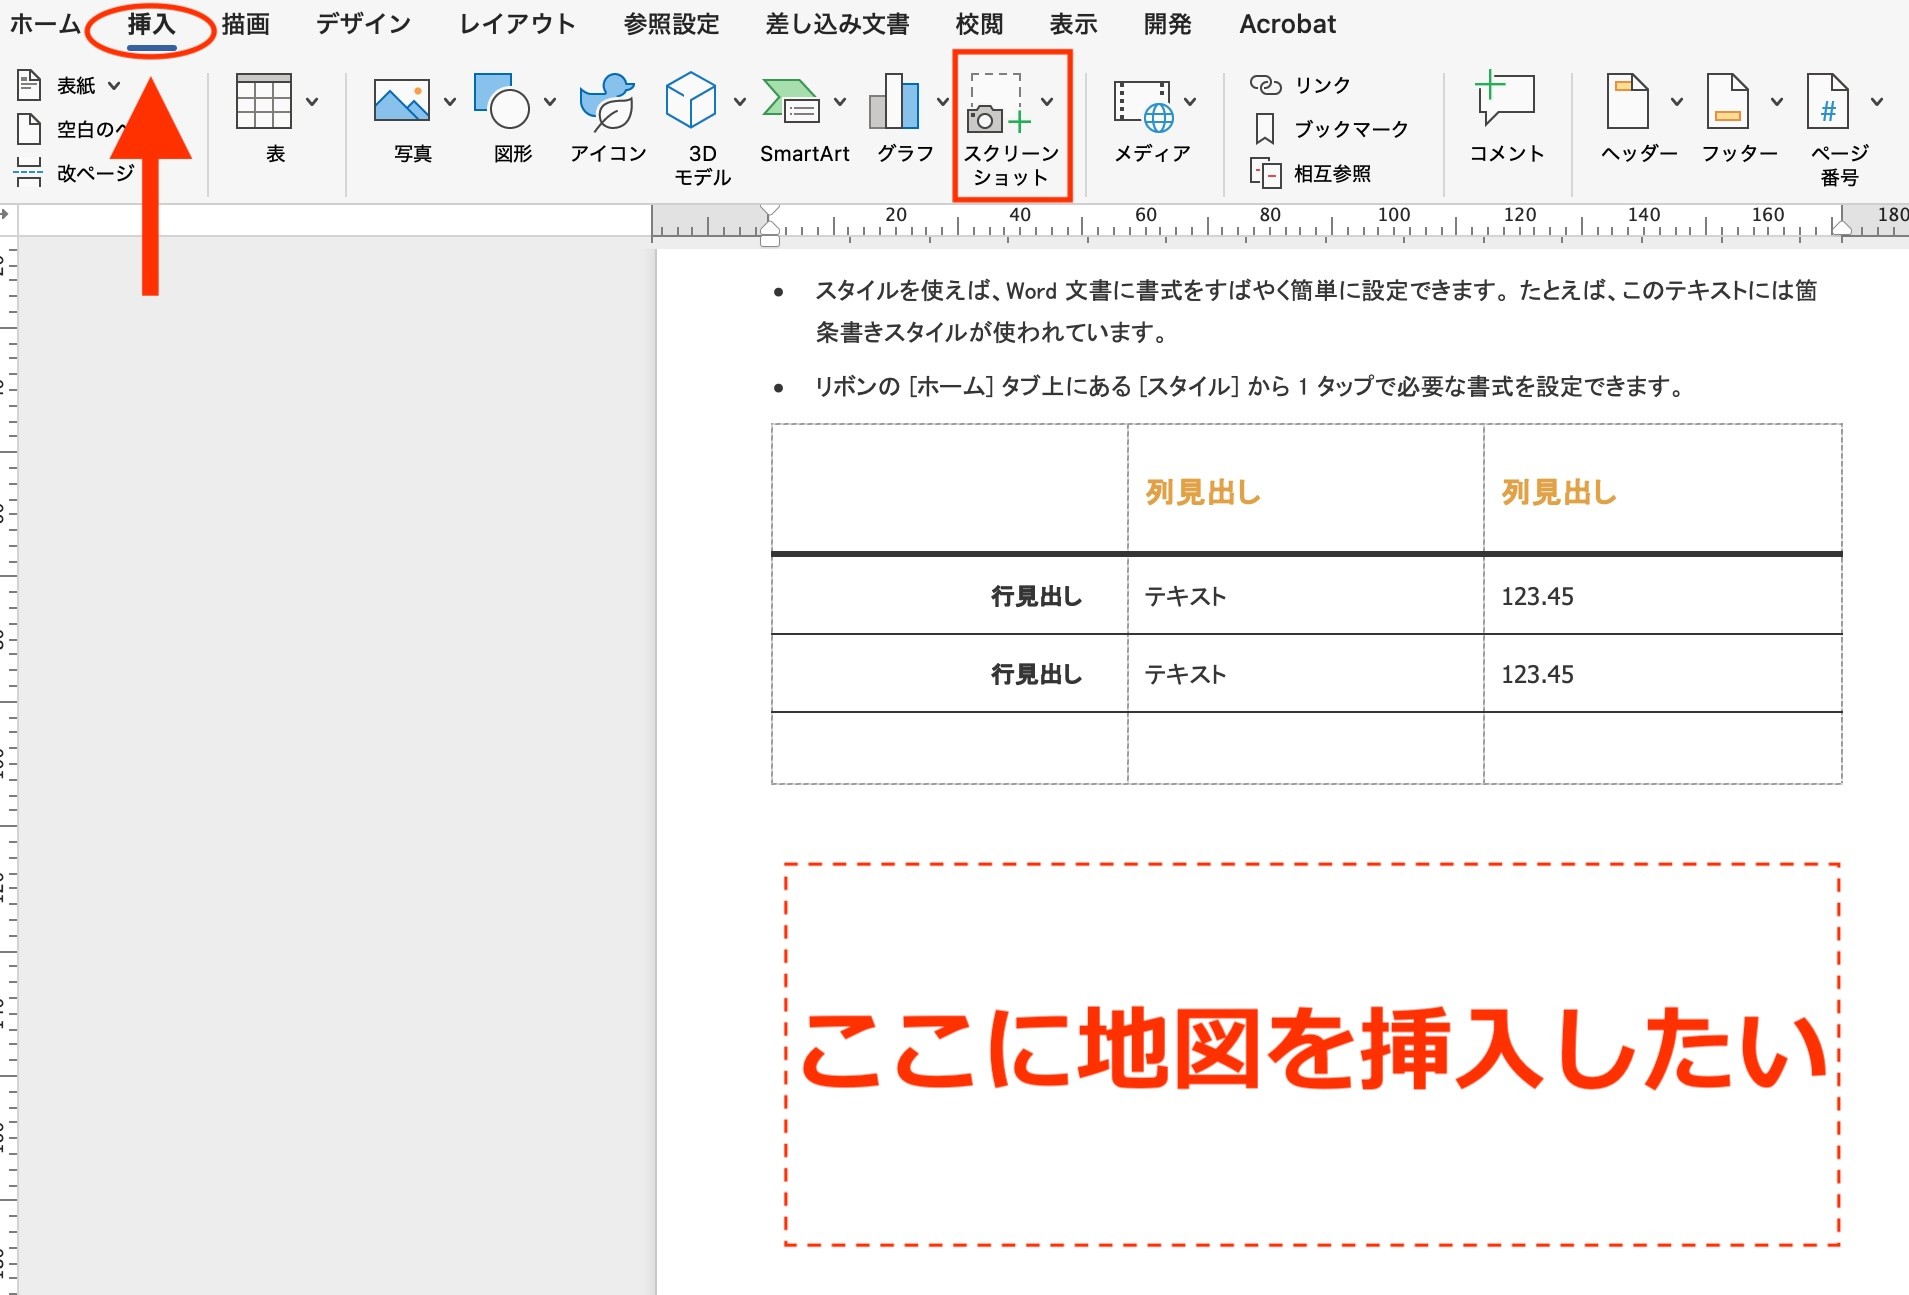
Task: Add a コメント (Comment) via its icon
Action: pos(1505,98)
